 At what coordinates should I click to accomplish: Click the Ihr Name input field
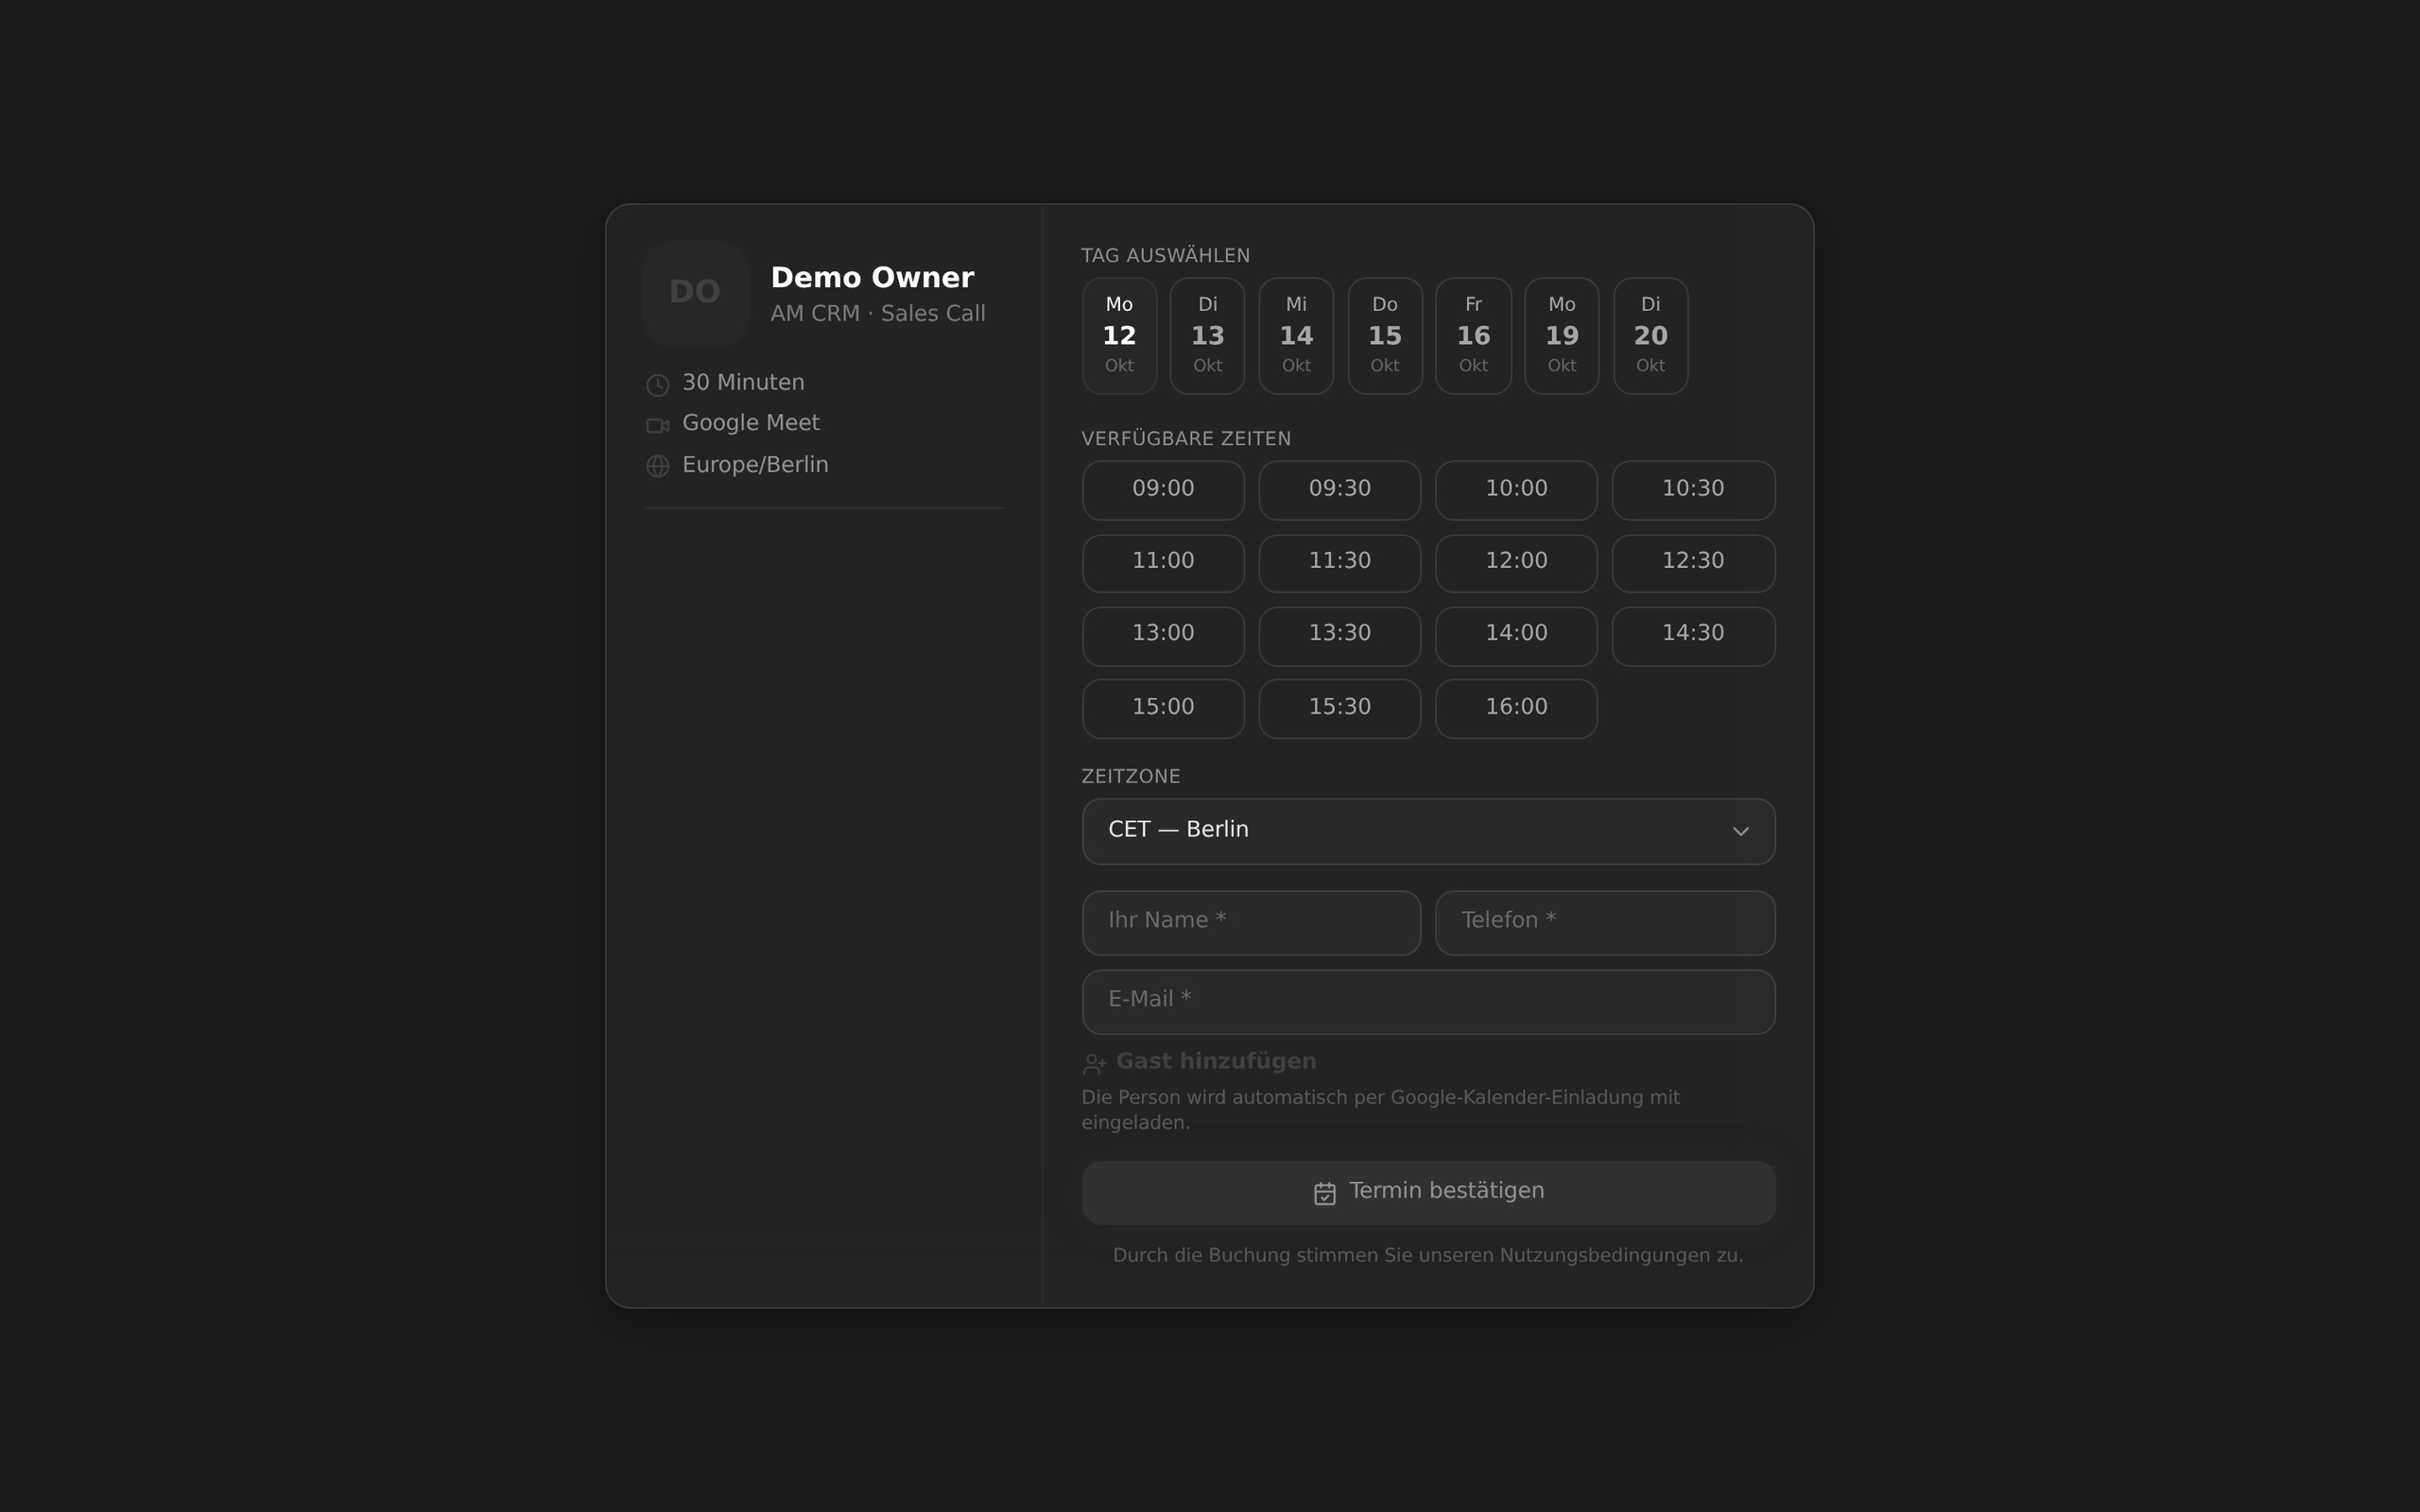(1251, 923)
